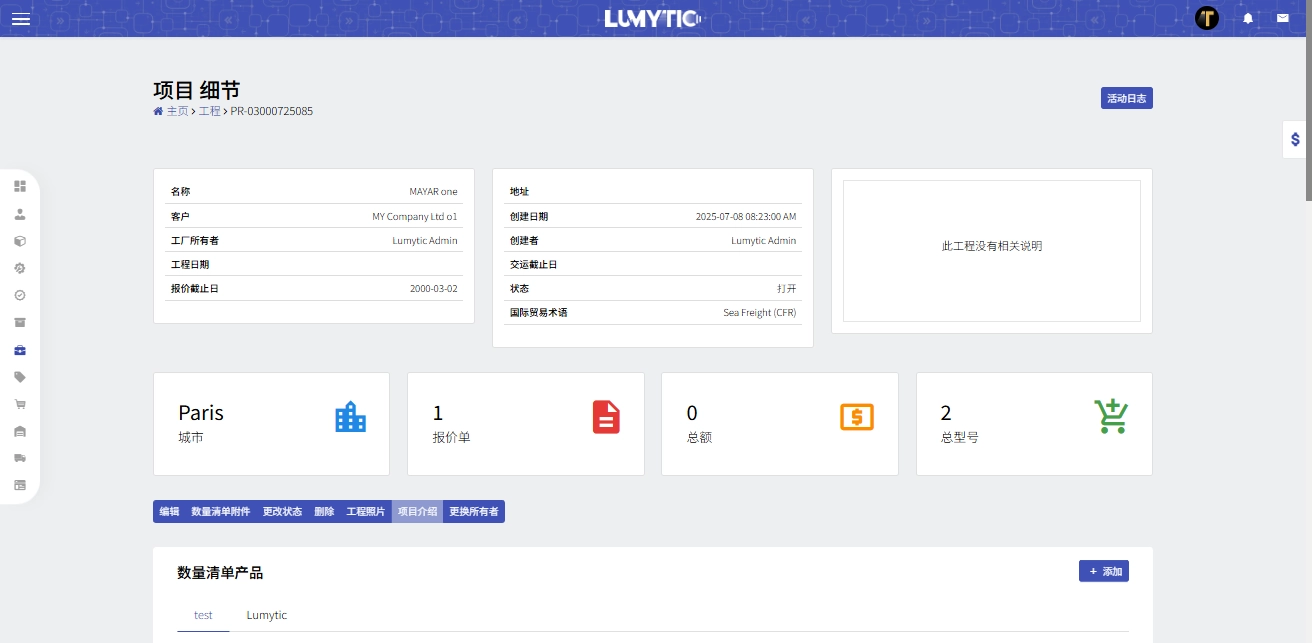The image size is (1312, 643).
Task: Go to 主页 breadcrumb link
Action: [x=176, y=111]
